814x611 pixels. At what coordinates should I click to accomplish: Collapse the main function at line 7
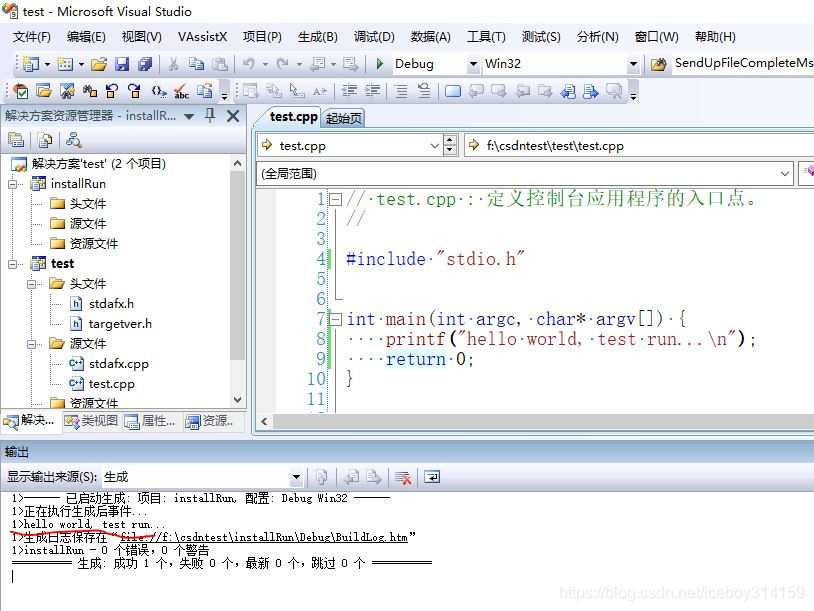[x=336, y=319]
